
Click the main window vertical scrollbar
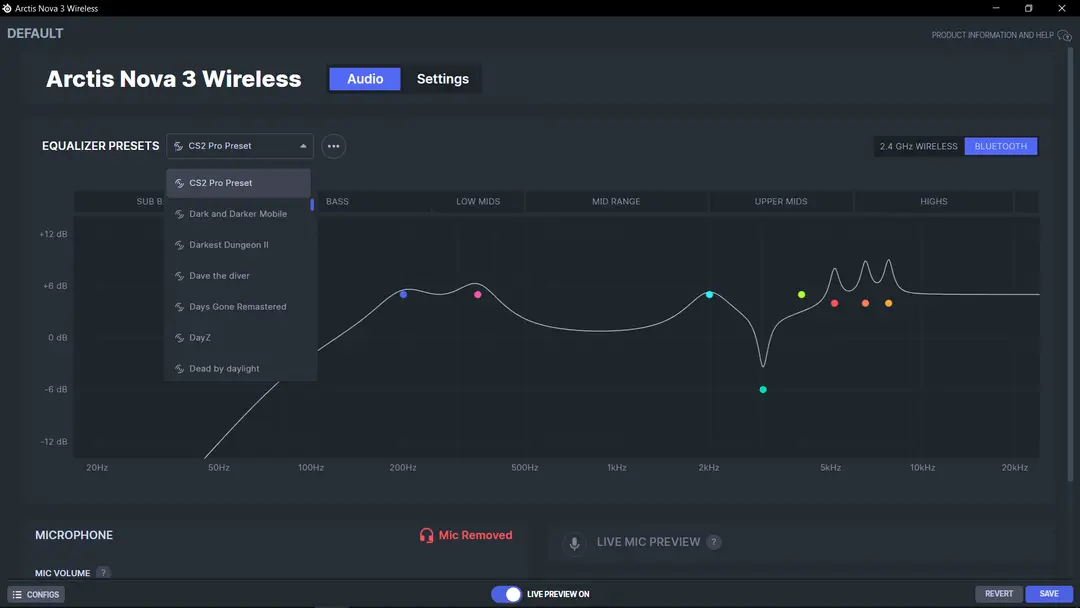(1070, 262)
